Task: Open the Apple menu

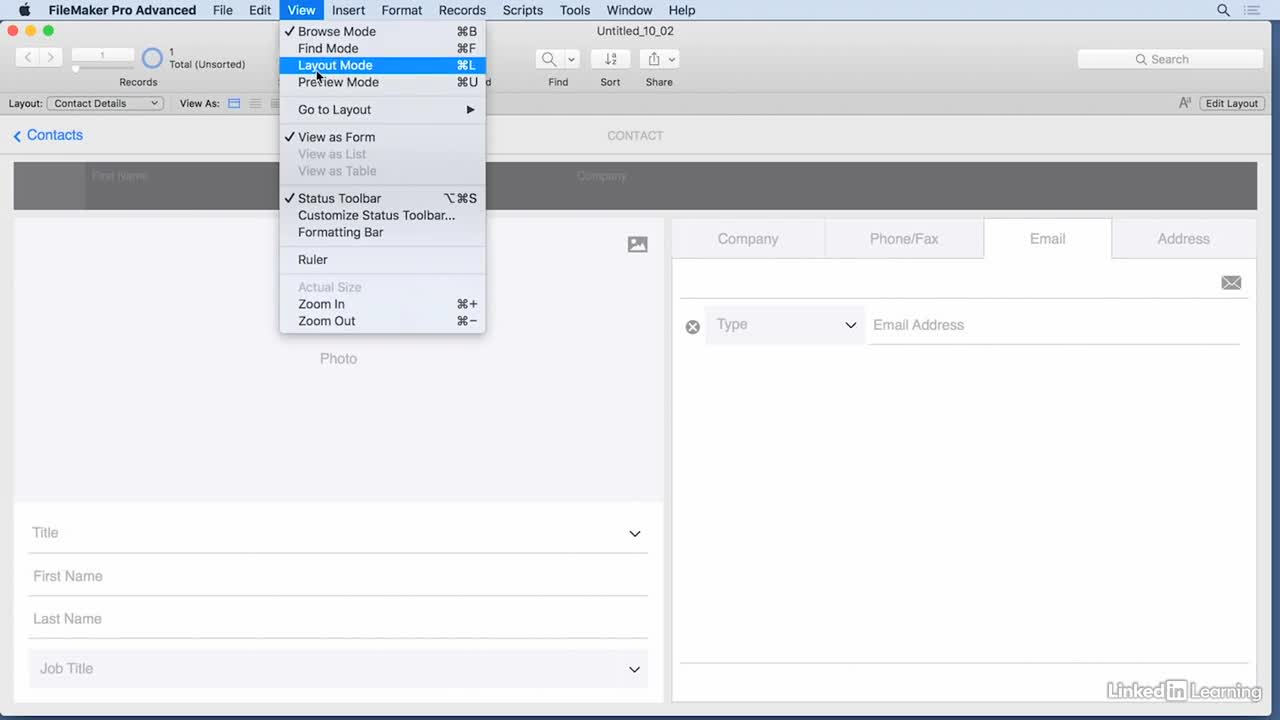Action: 24,10
